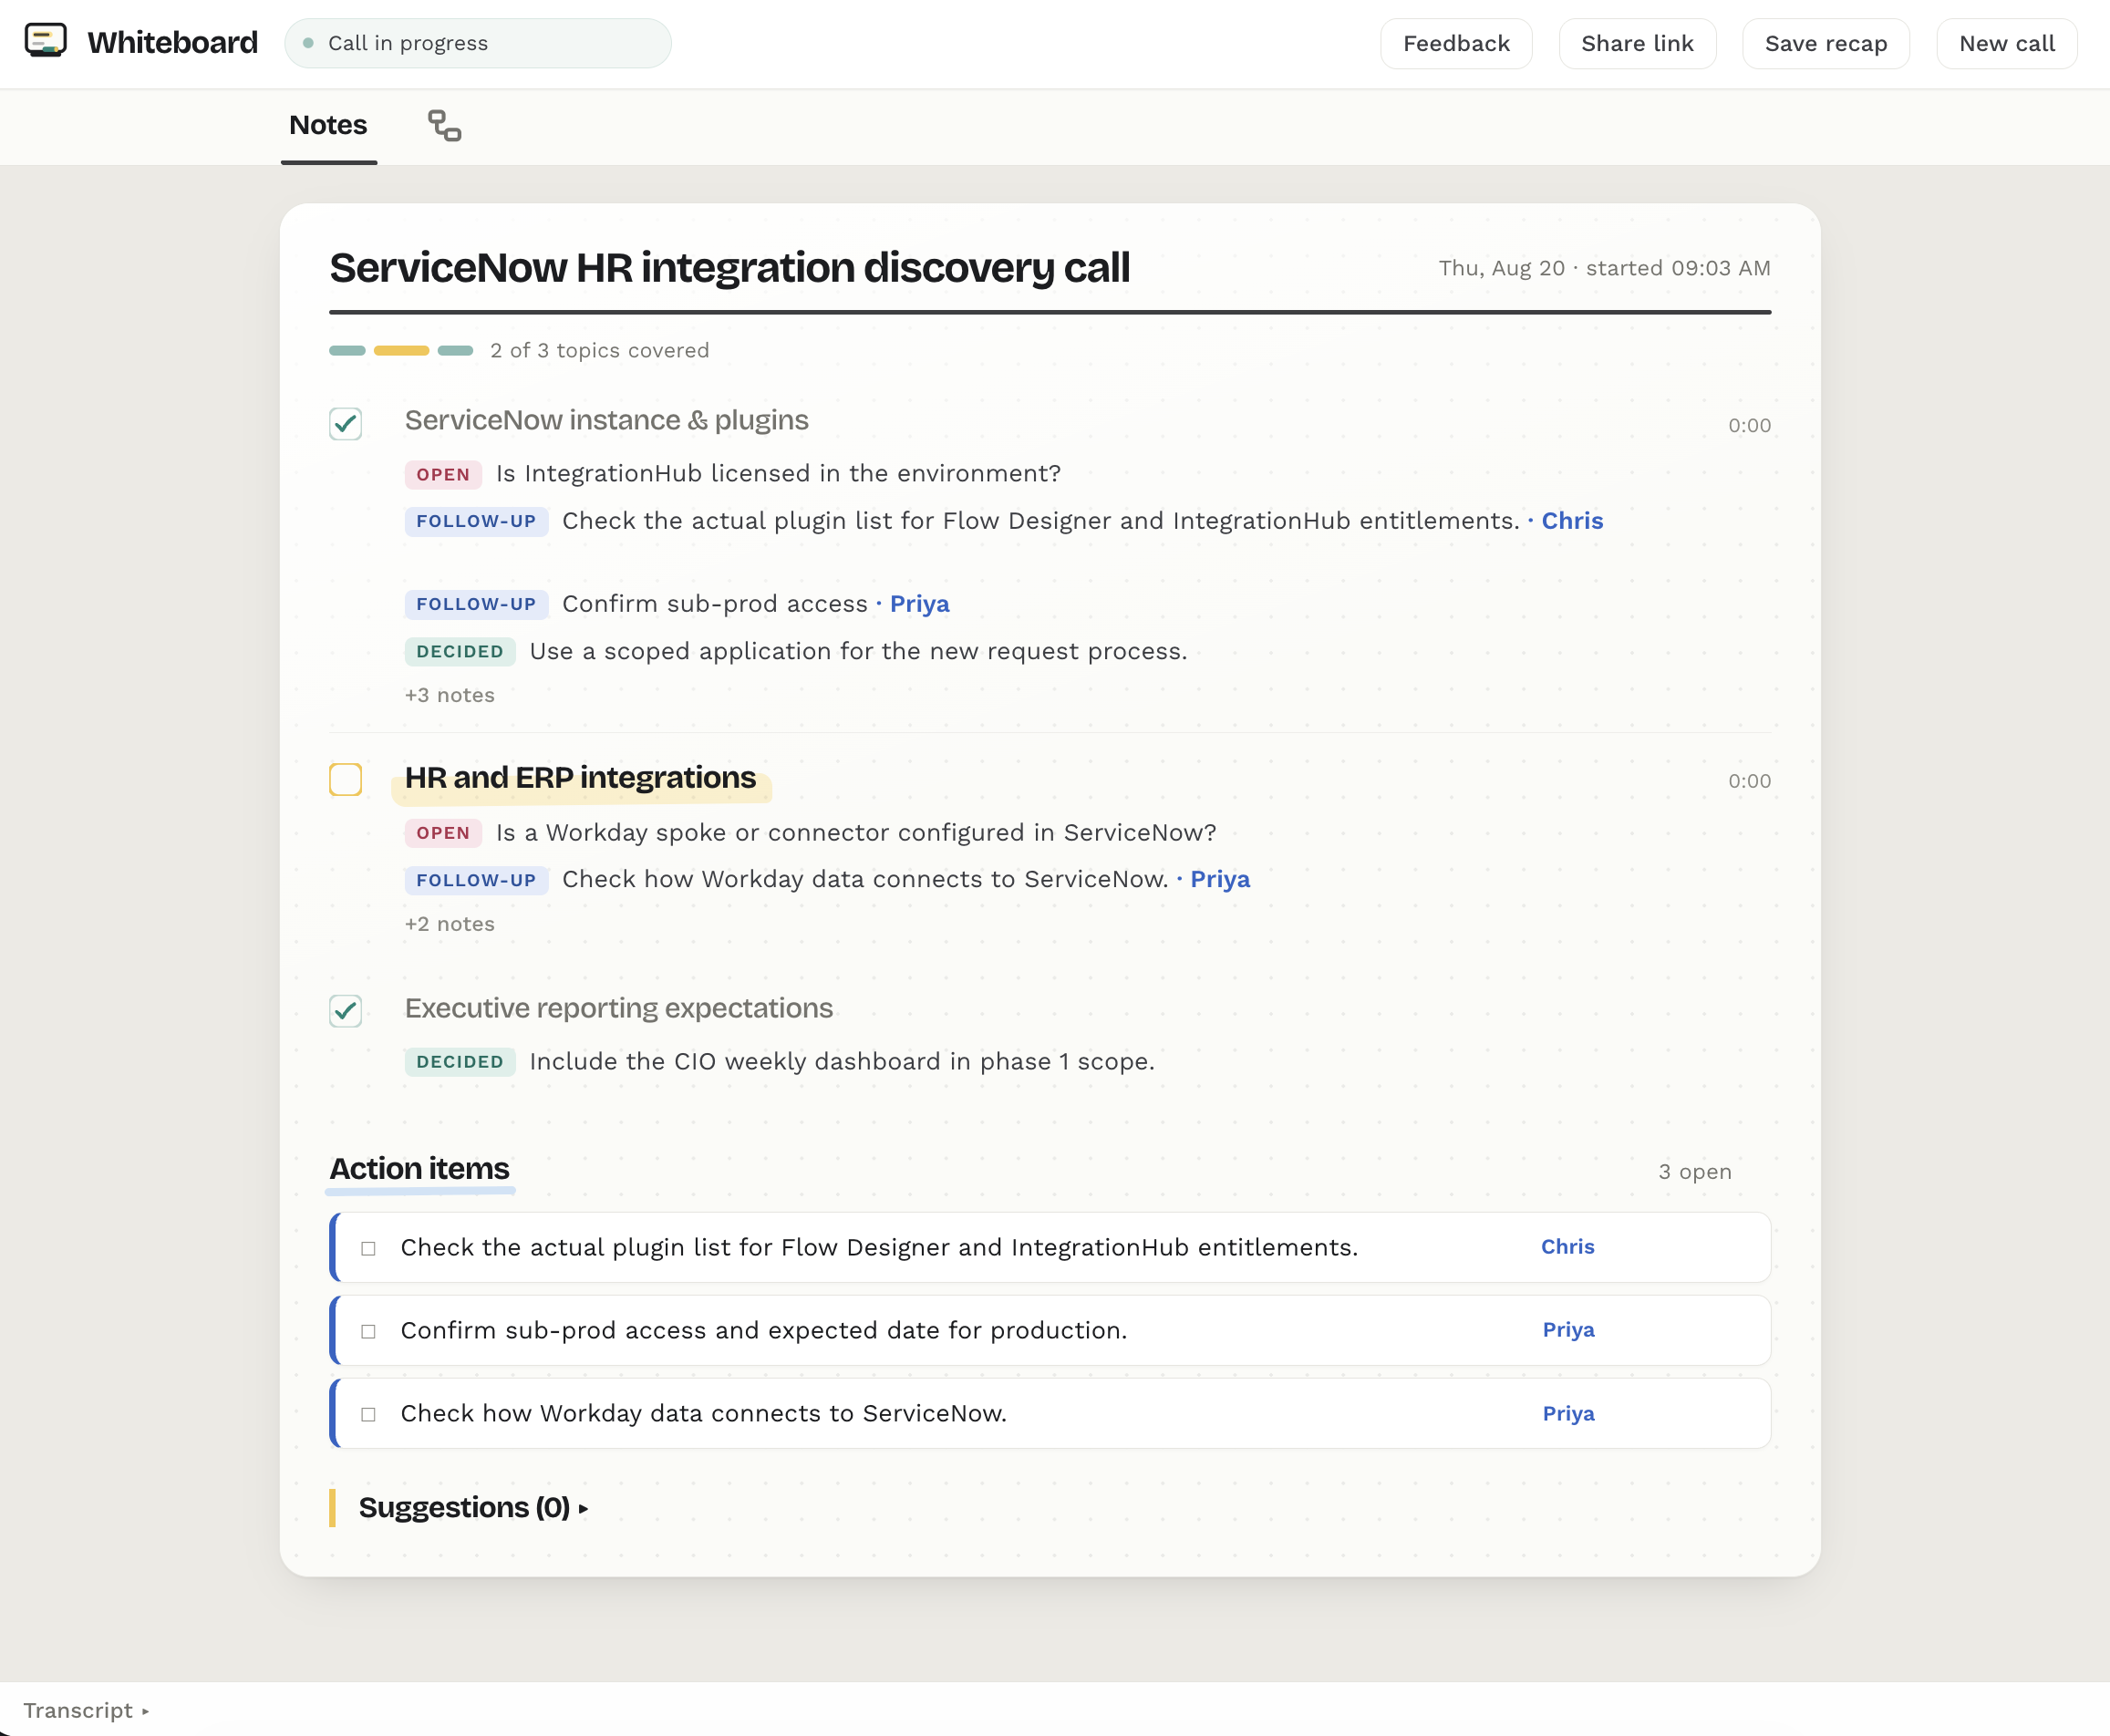Click the last teal topic progress segment
Viewport: 2110px width, 1736px height.
(455, 350)
